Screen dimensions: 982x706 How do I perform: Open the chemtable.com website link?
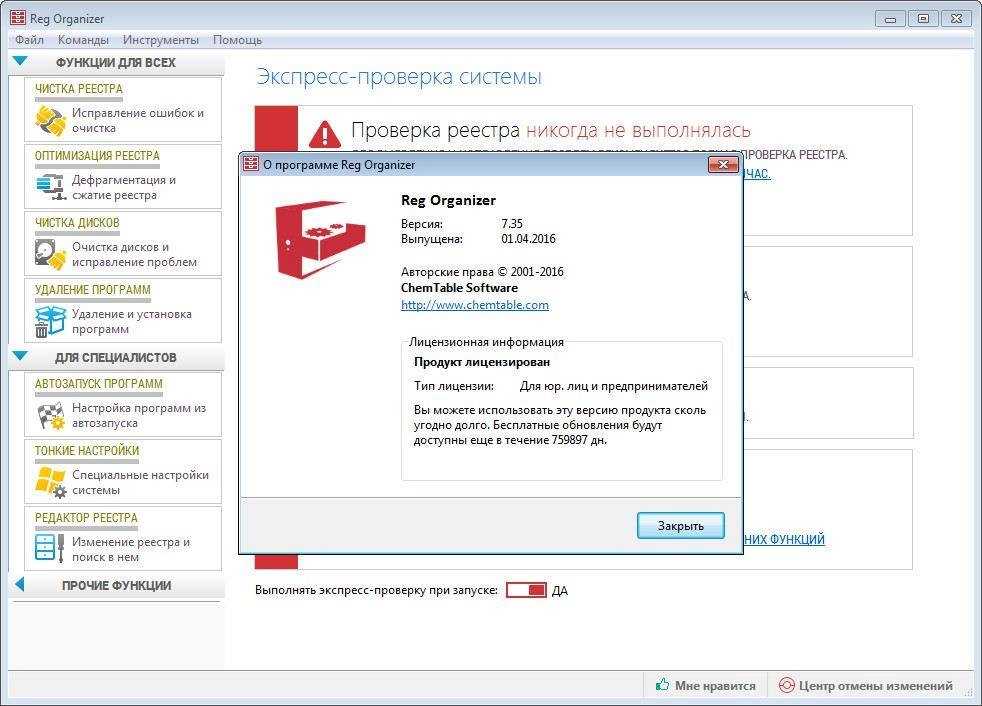(475, 305)
